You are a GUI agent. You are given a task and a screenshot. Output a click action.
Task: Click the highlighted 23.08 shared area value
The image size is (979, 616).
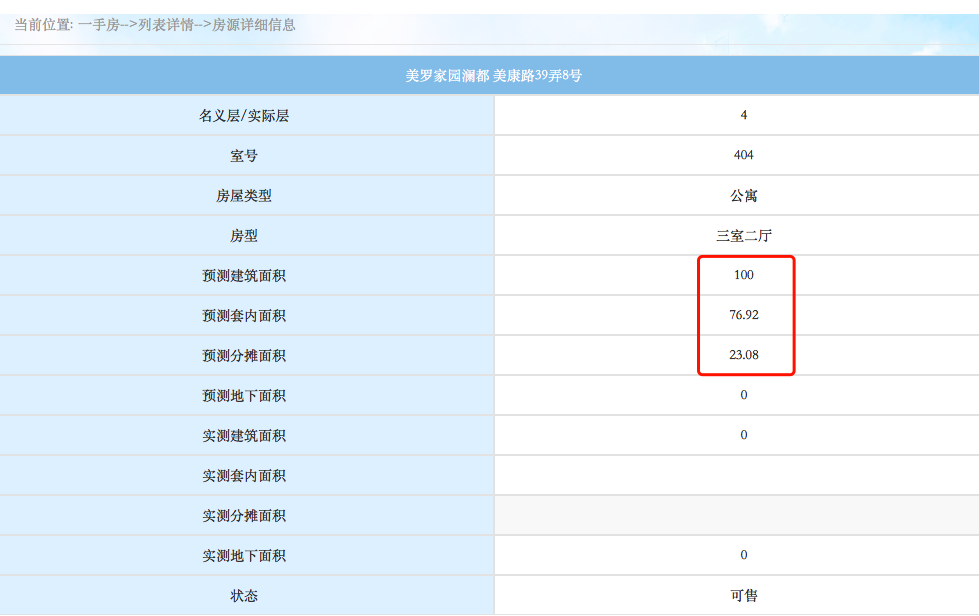[743, 355]
